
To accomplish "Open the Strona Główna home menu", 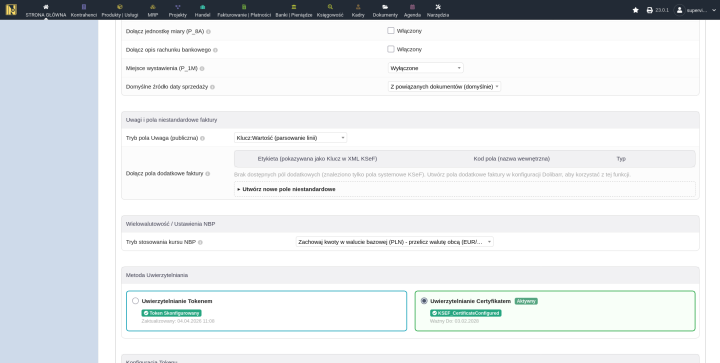I will coord(46,11).
